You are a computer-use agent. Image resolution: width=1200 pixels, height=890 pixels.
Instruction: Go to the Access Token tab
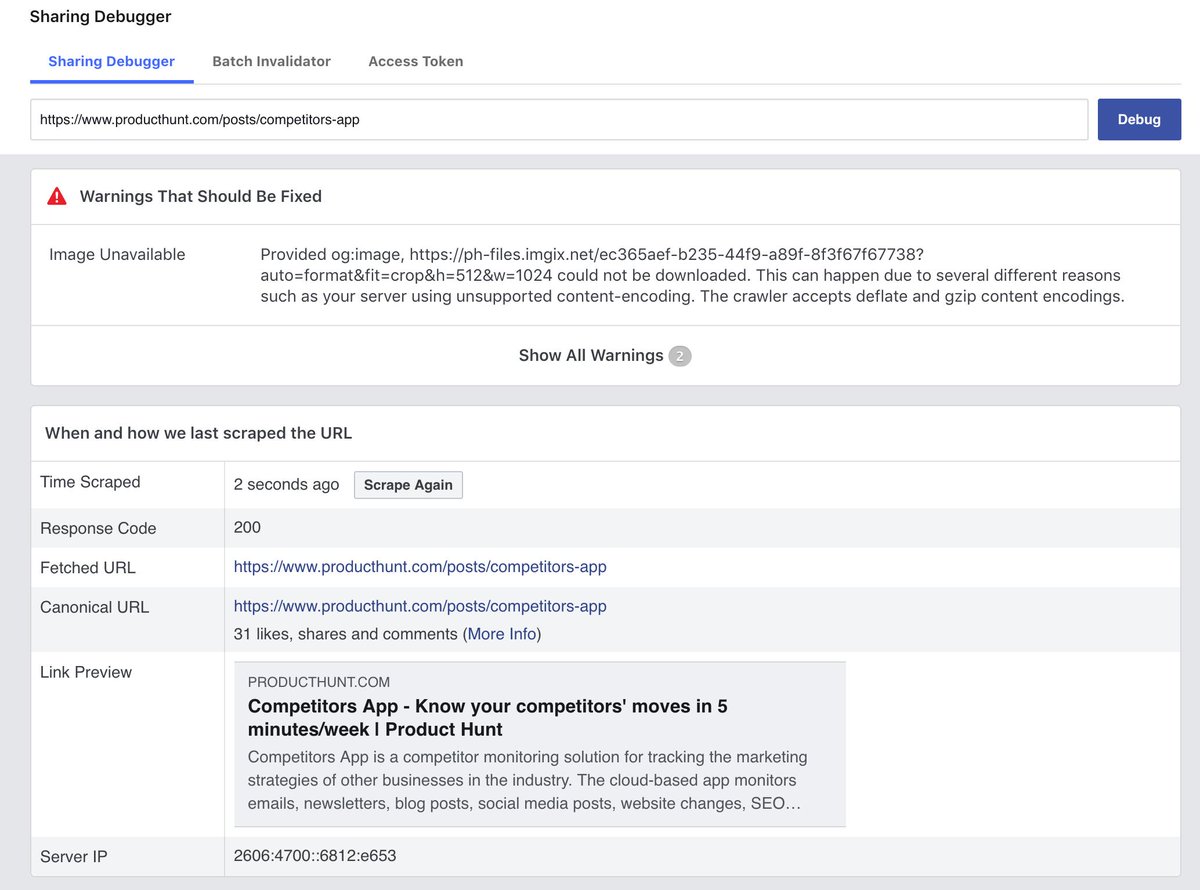[416, 61]
